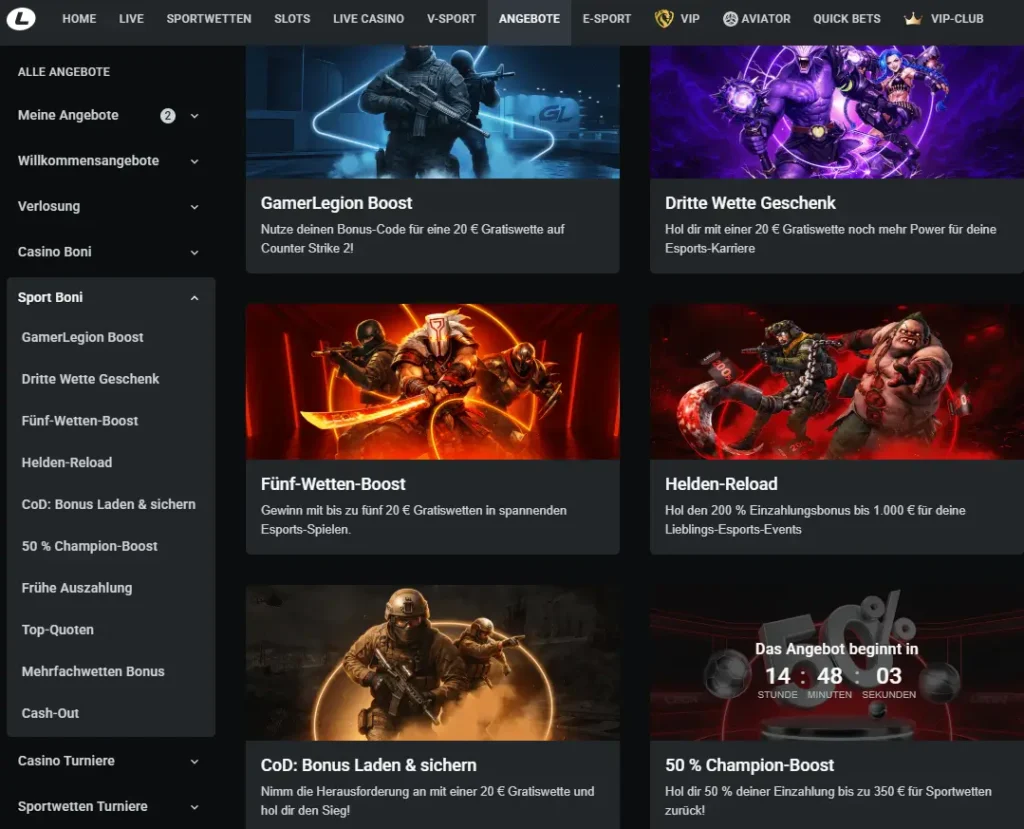The height and width of the screenshot is (829, 1024).
Task: Expand the Verlosung section
Action: [195, 207]
